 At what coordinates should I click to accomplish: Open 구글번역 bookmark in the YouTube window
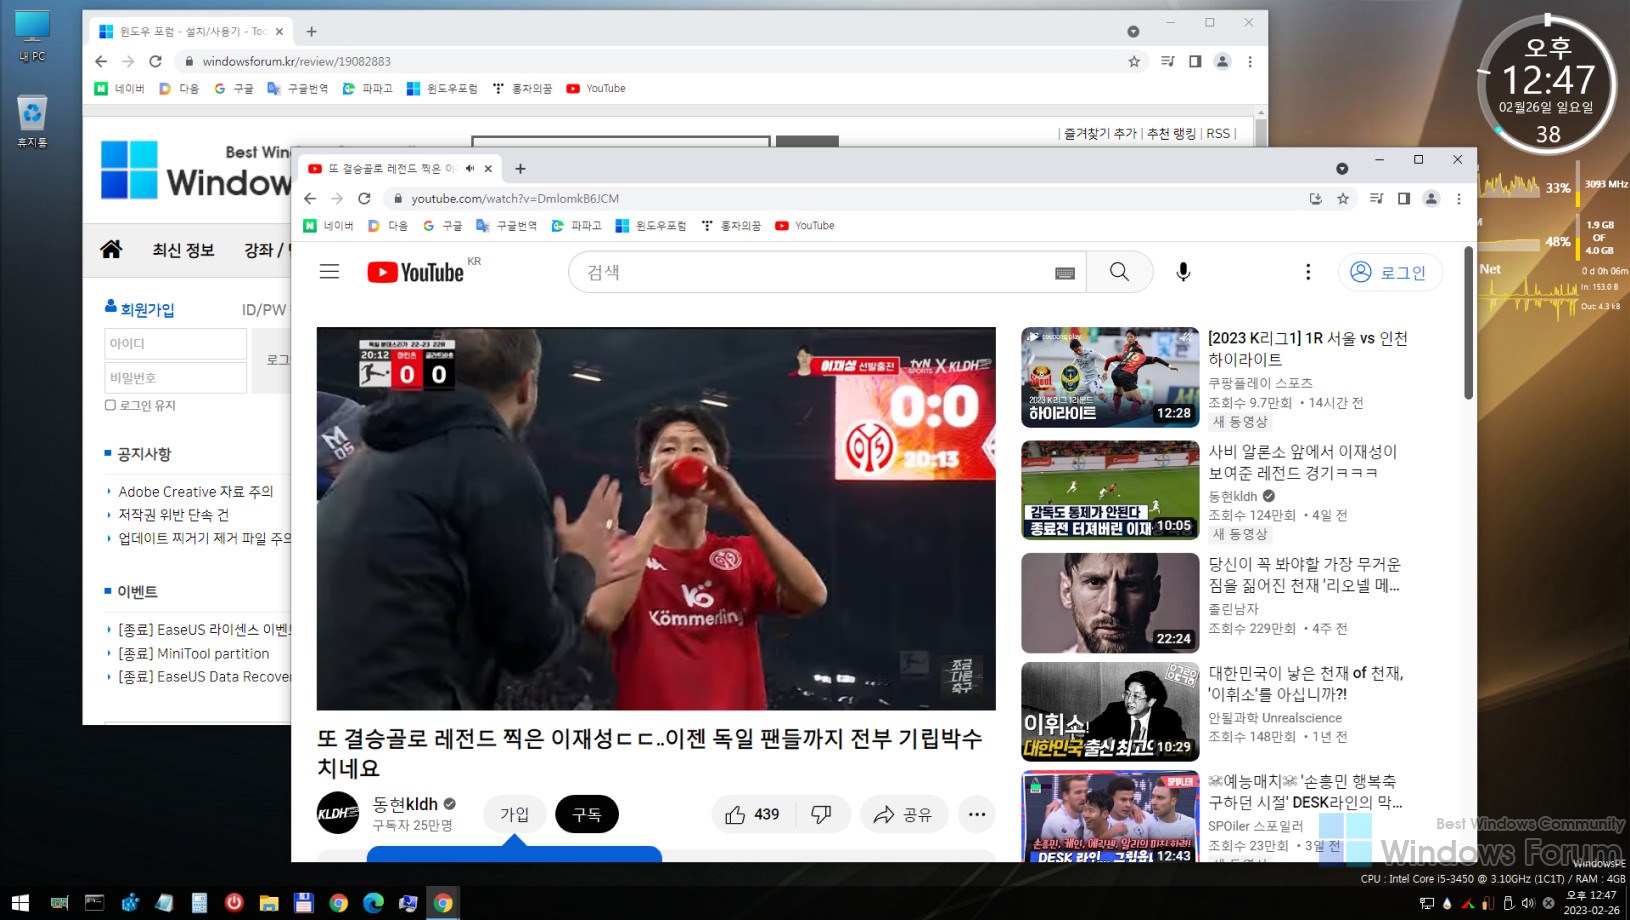(506, 225)
